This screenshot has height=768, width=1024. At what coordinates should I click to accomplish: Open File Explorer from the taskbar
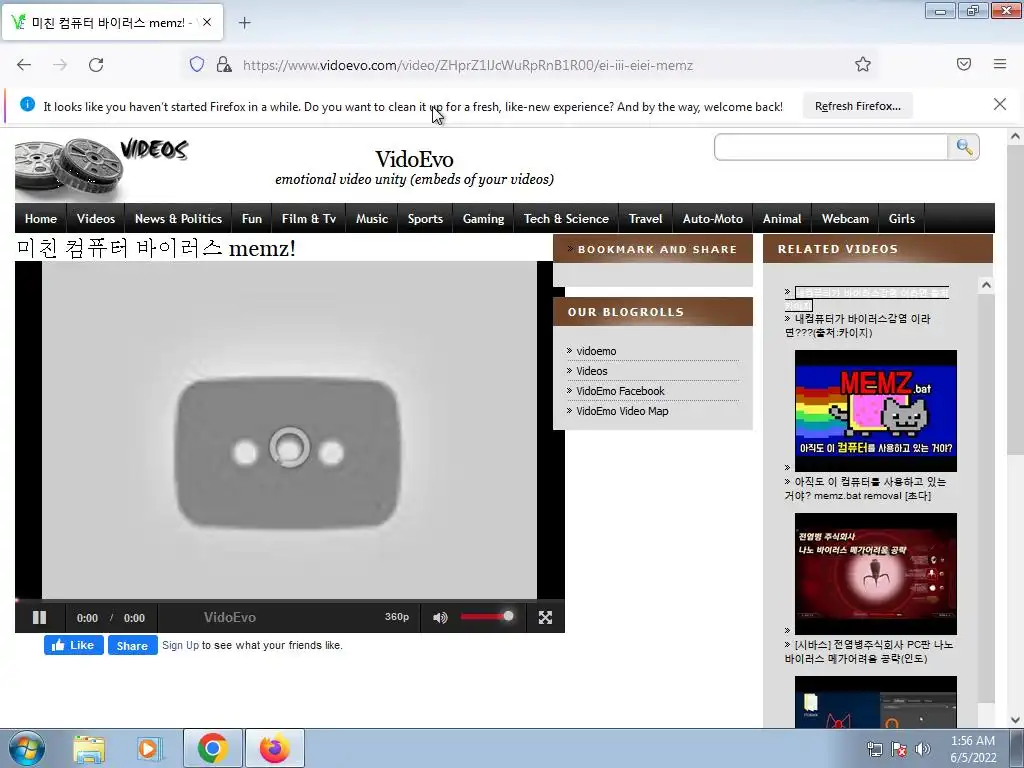coord(89,748)
